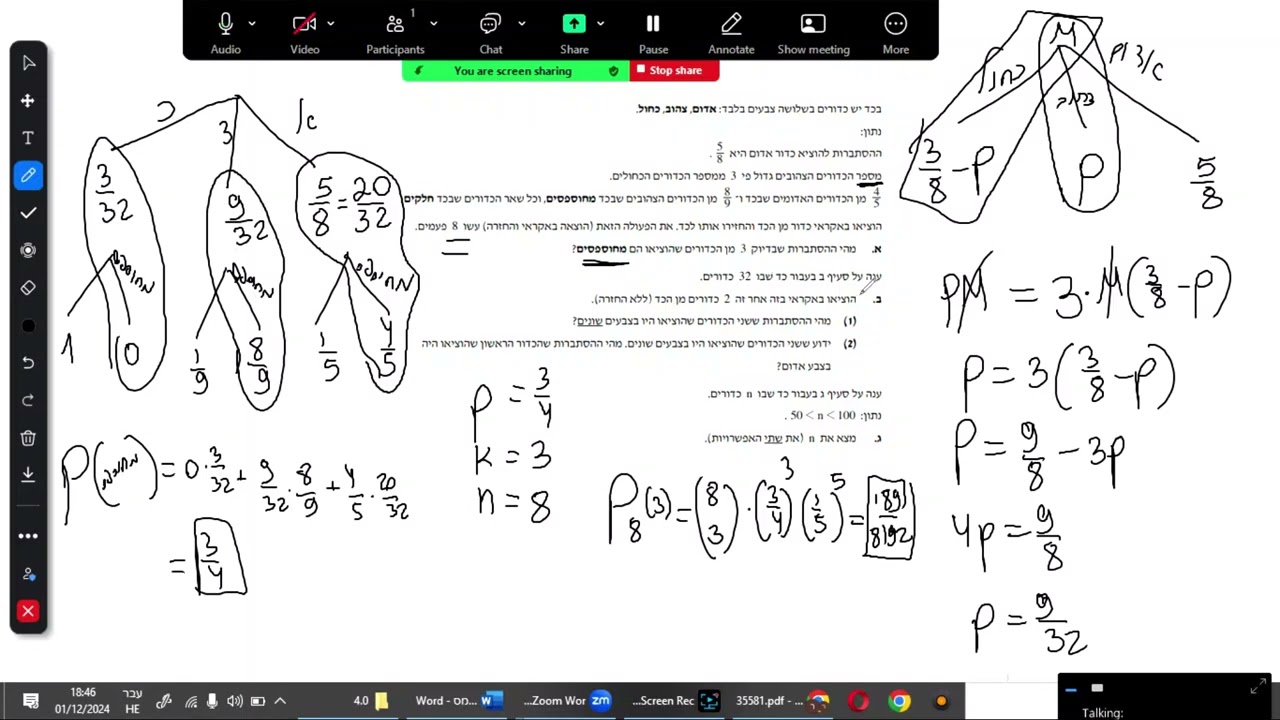Redo the annotation
The width and height of the screenshot is (1280, 720).
coord(28,400)
